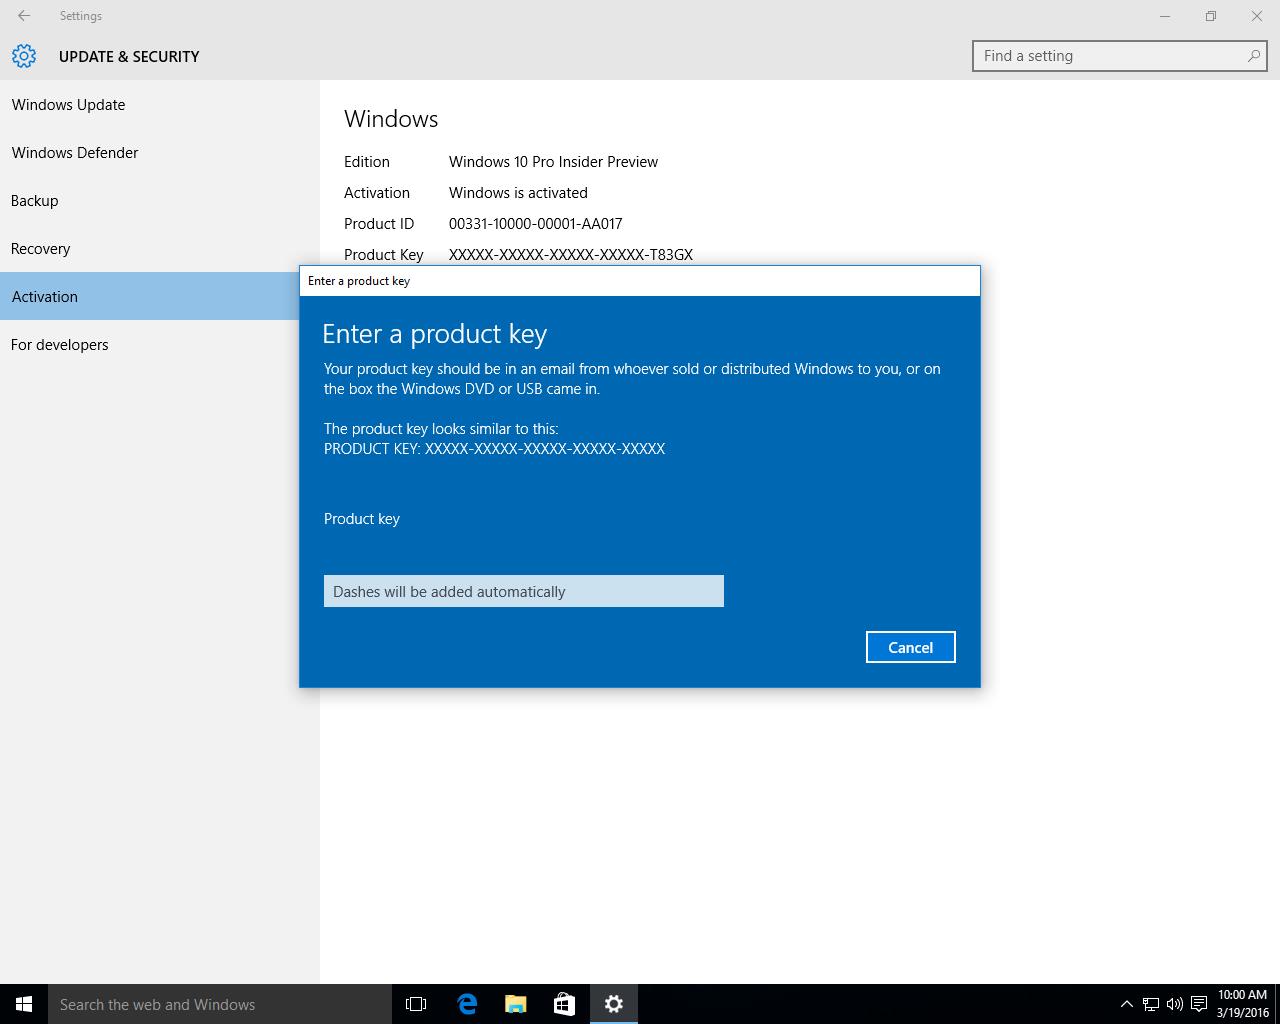Open File Explorer from the taskbar
1280x1024 pixels.
[516, 1004]
